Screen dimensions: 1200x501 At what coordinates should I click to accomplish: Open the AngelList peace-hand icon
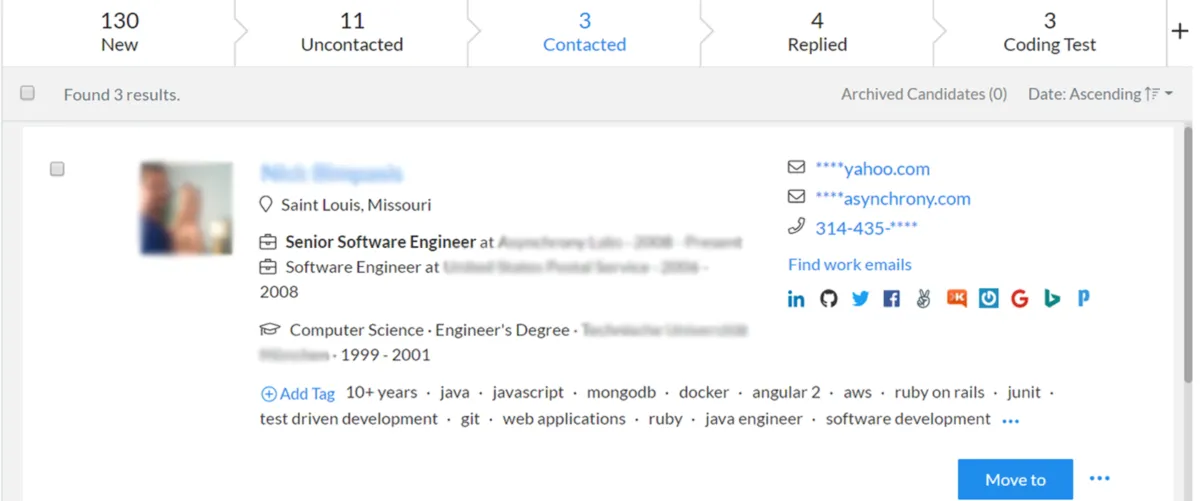pos(924,299)
